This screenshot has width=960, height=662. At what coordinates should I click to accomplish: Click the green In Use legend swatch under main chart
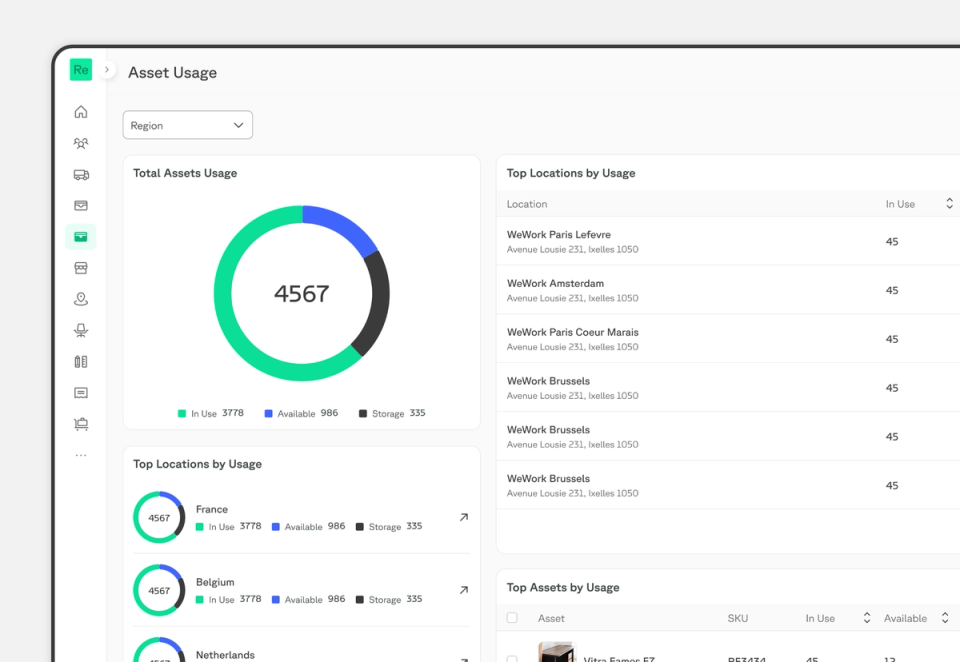tap(182, 414)
